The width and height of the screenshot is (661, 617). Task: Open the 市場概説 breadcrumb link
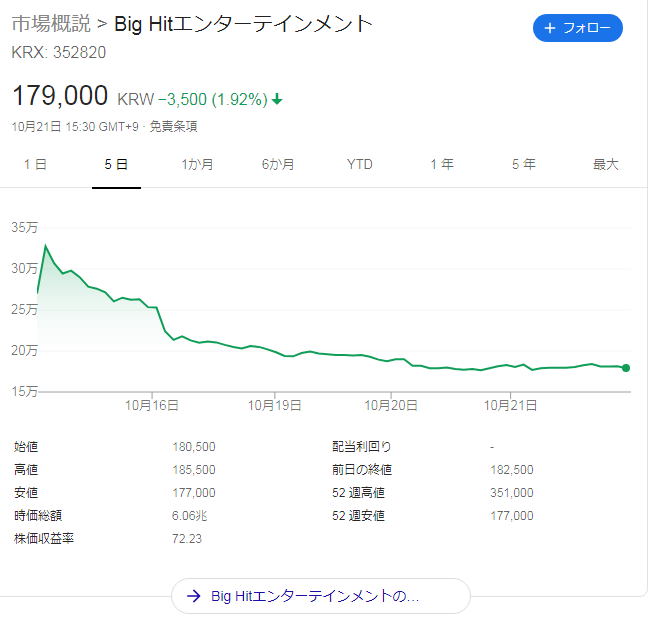pos(51,23)
